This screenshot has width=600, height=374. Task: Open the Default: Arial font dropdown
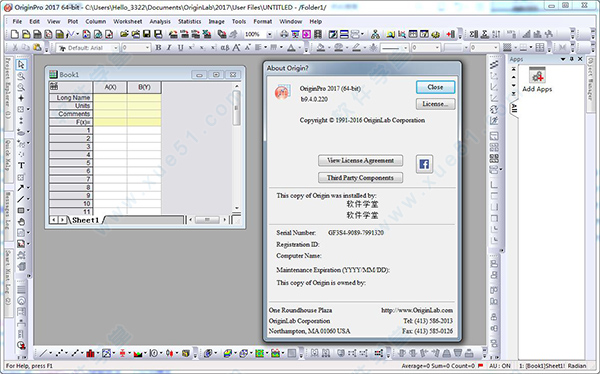[x=116, y=48]
